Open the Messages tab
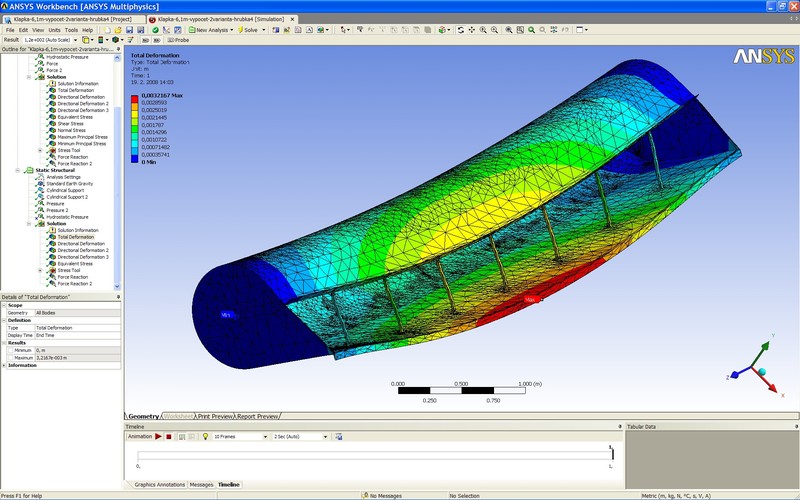Image resolution: width=800 pixels, height=500 pixels. pyautogui.click(x=202, y=485)
